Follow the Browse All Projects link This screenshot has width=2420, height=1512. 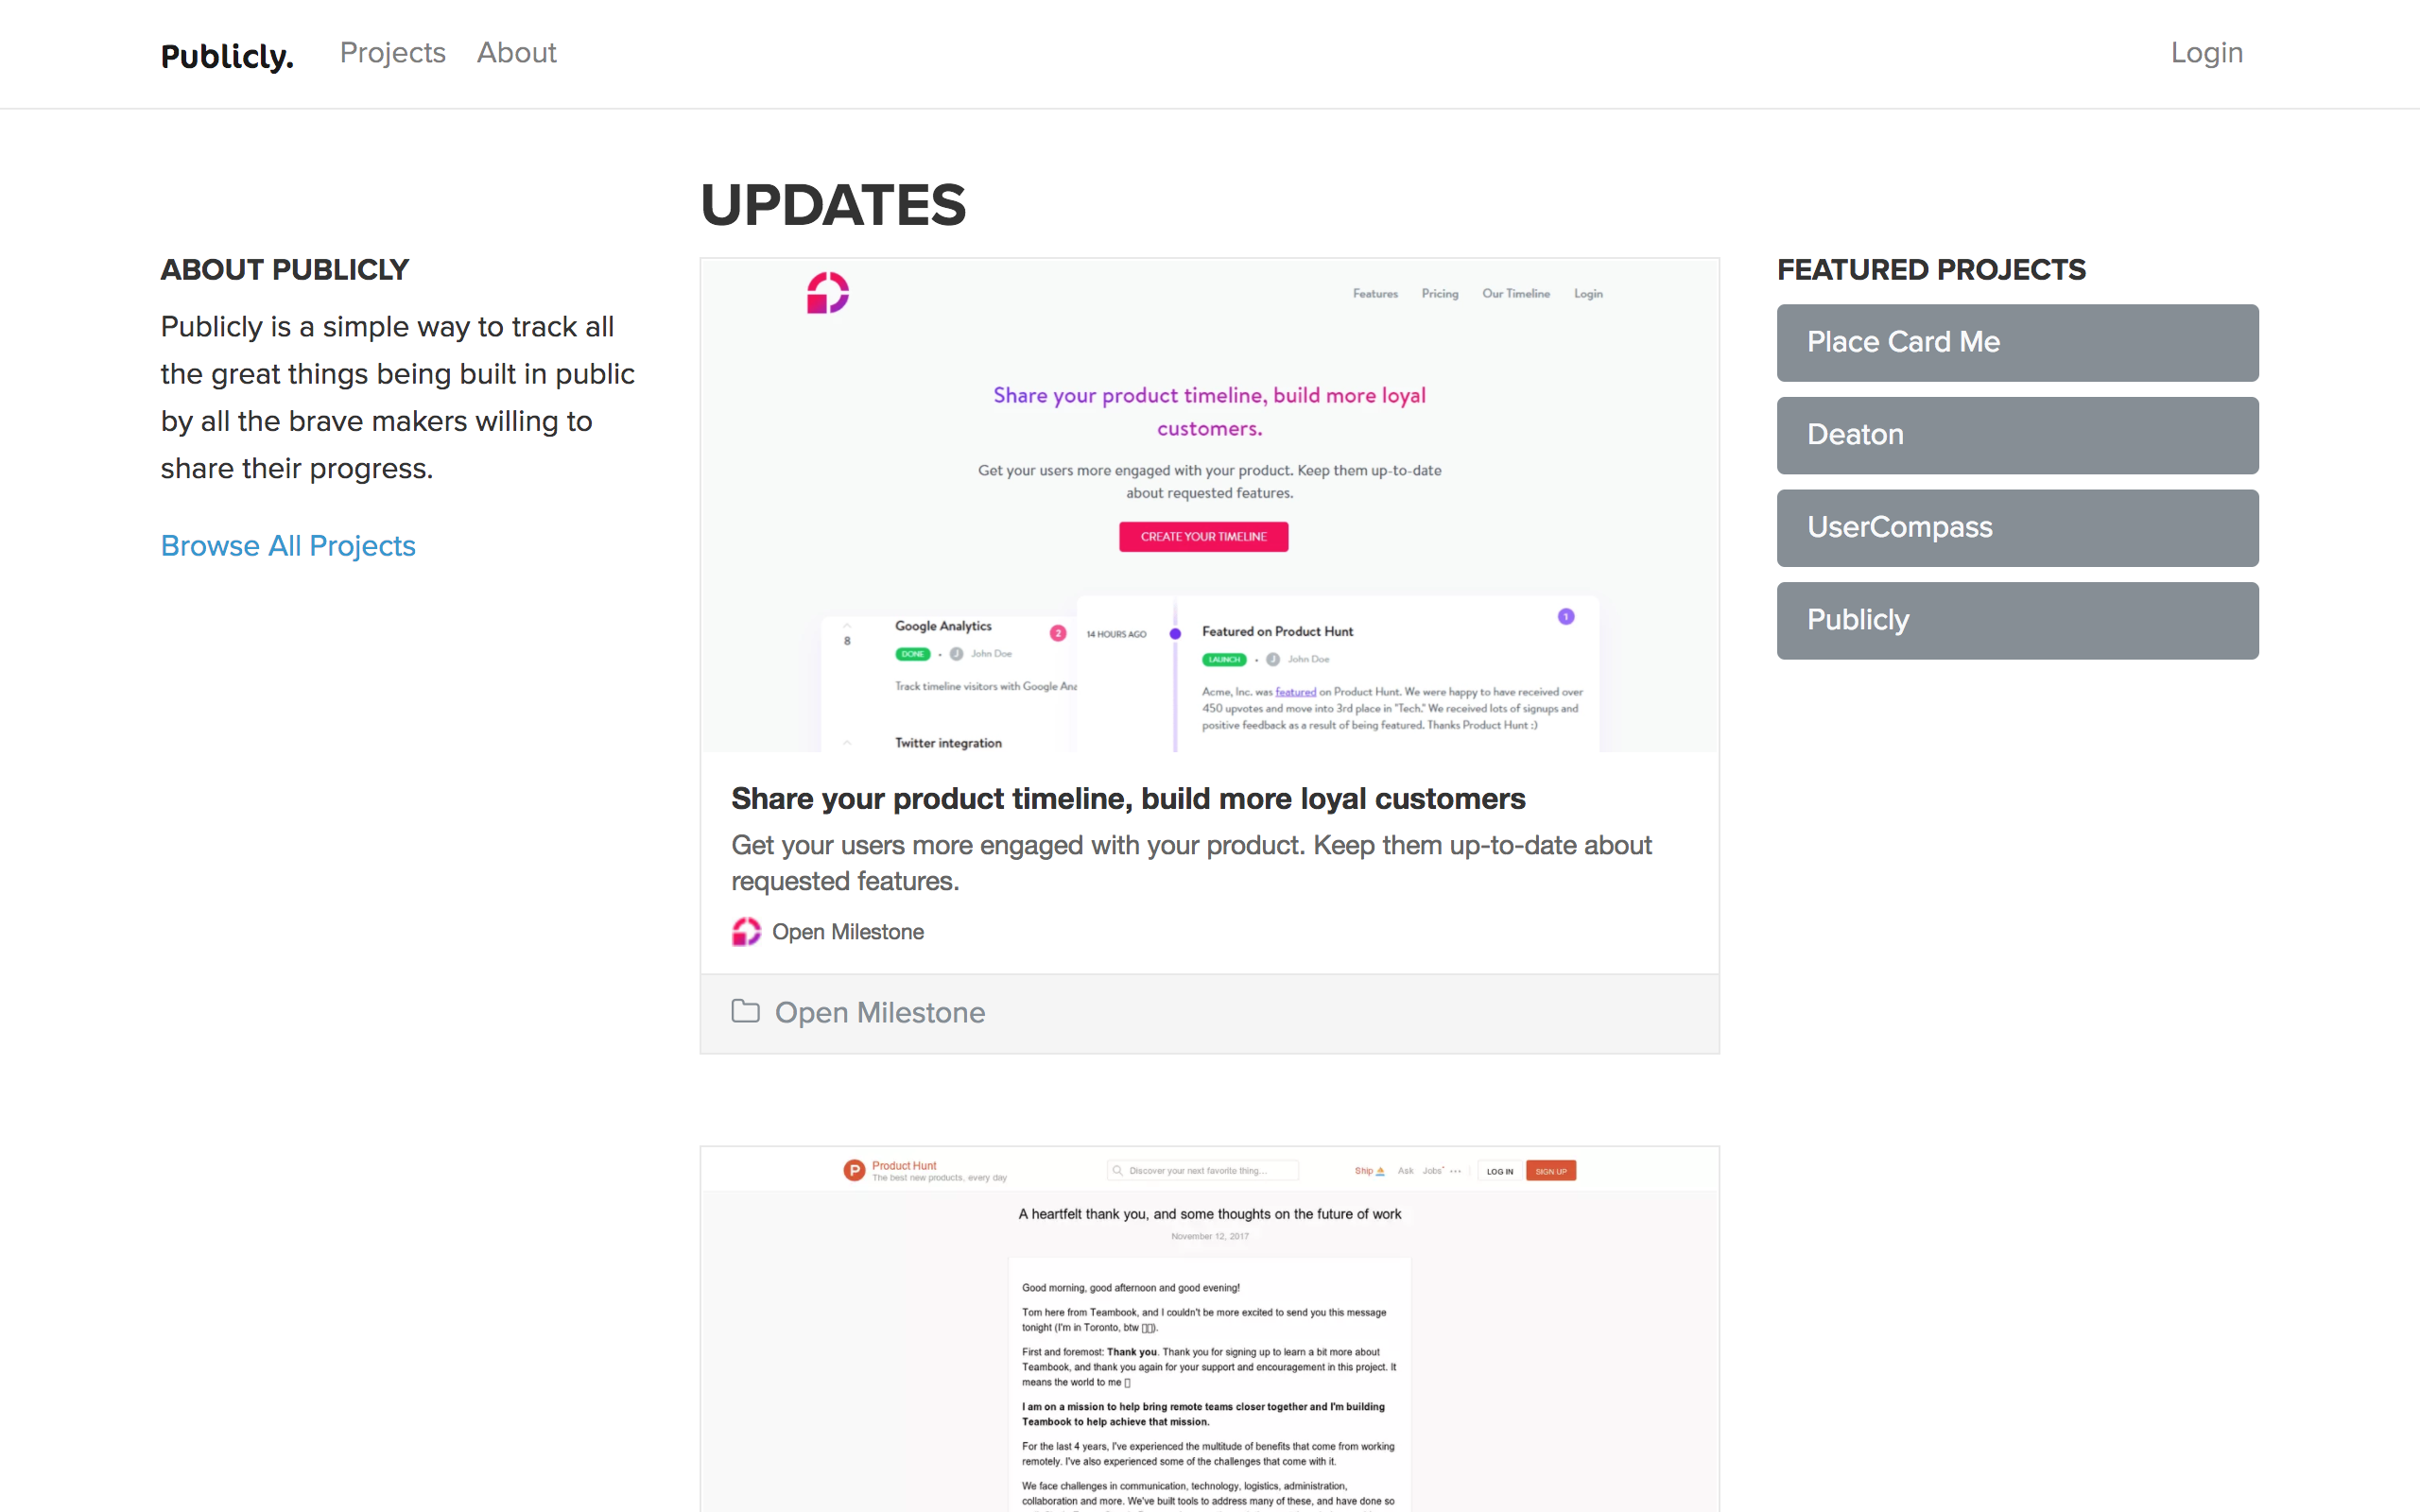[288, 546]
